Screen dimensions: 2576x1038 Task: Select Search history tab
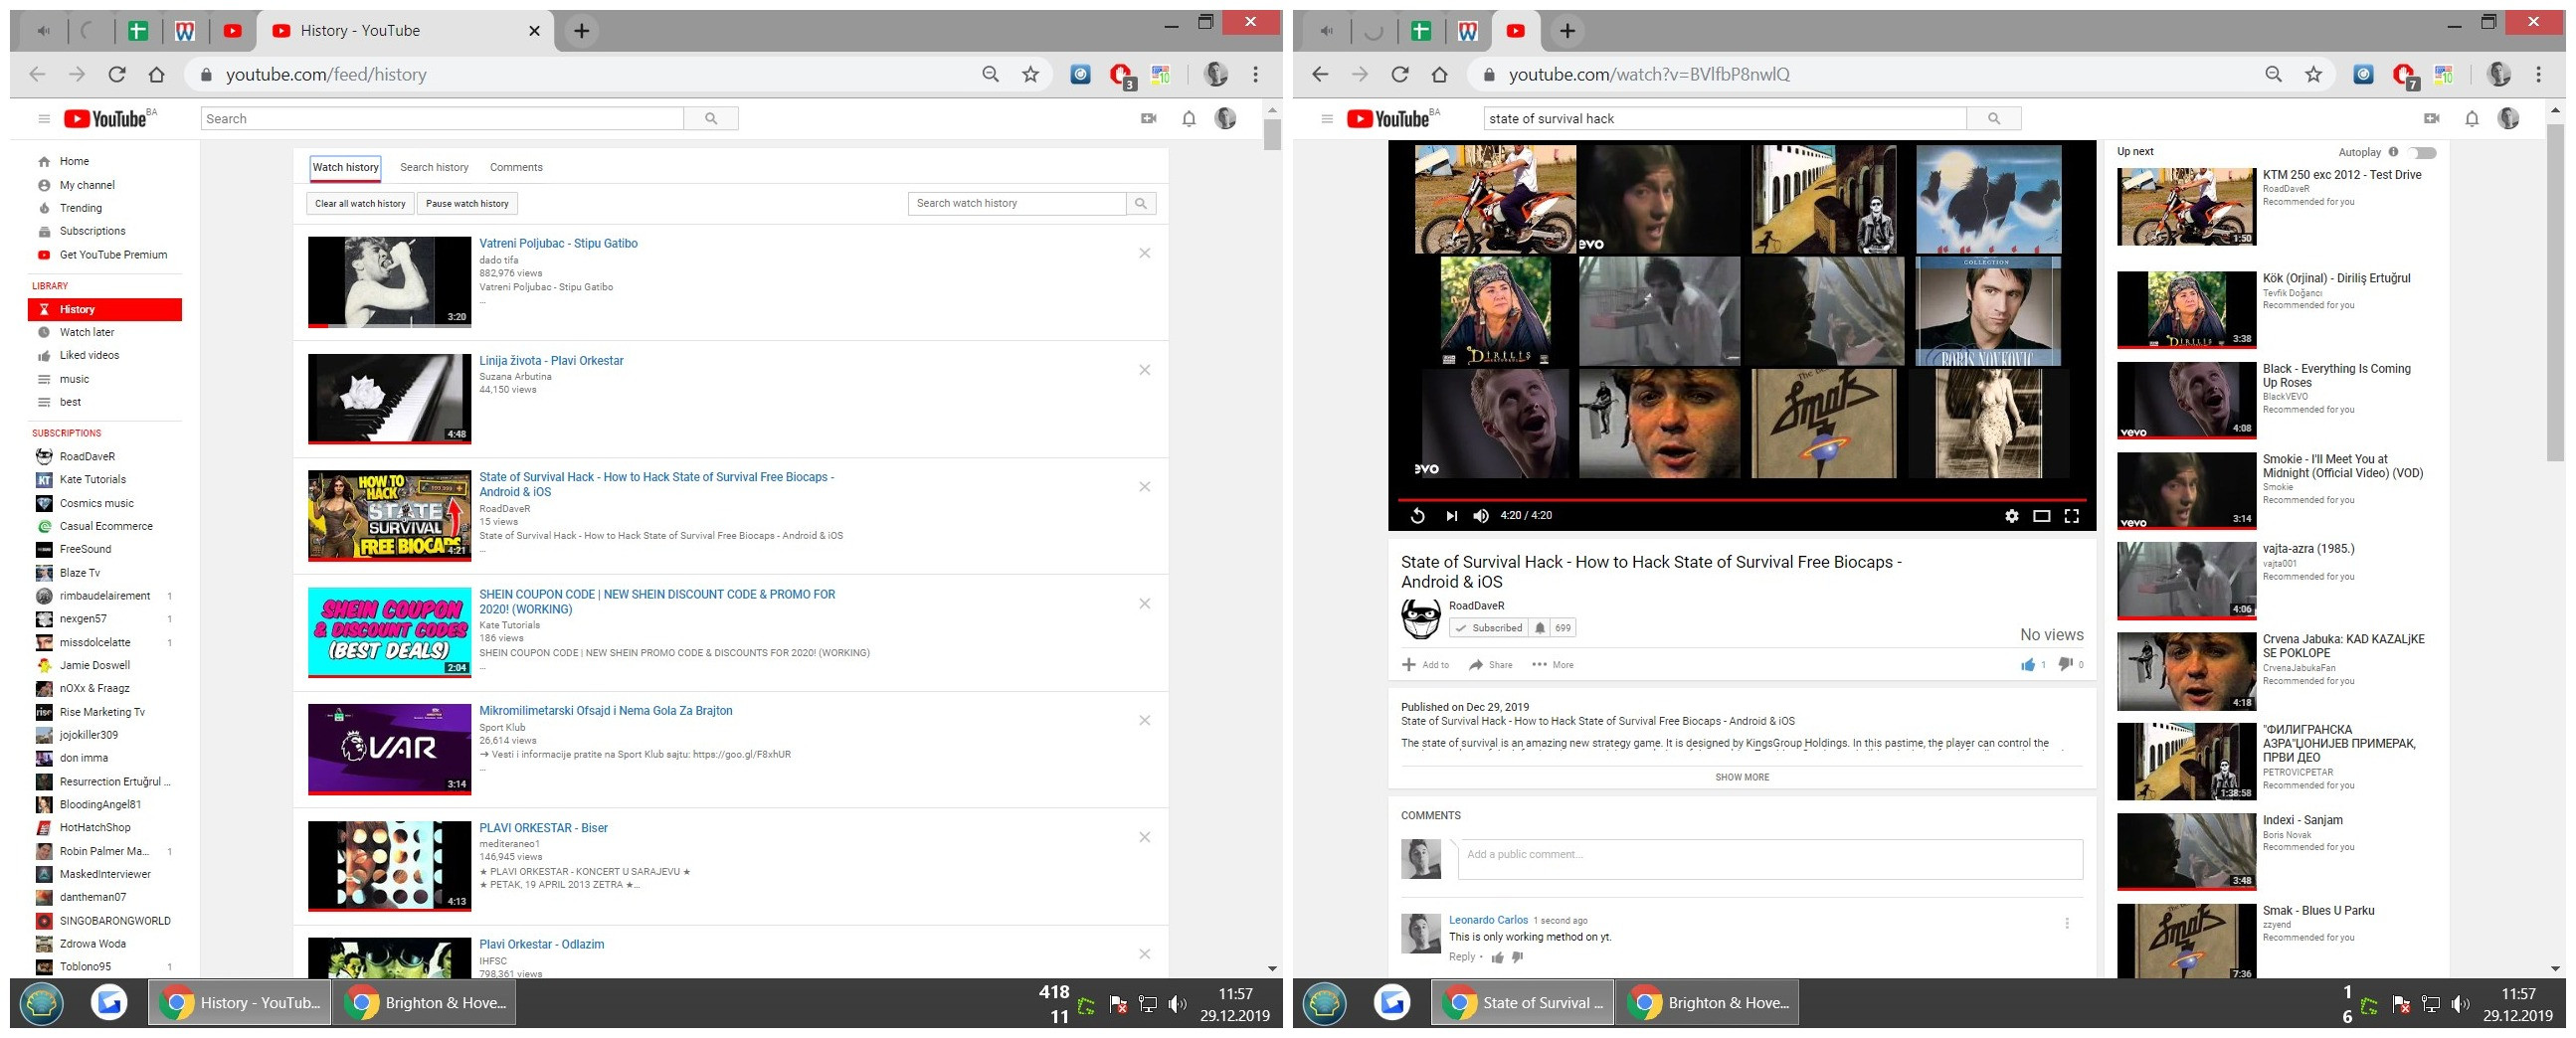(434, 167)
